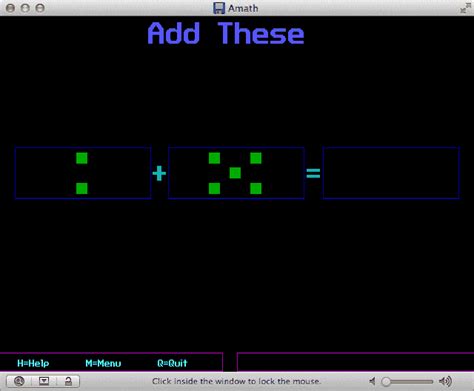The height and width of the screenshot is (391, 474).
Task: Select M=Menu option
Action: 103,363
